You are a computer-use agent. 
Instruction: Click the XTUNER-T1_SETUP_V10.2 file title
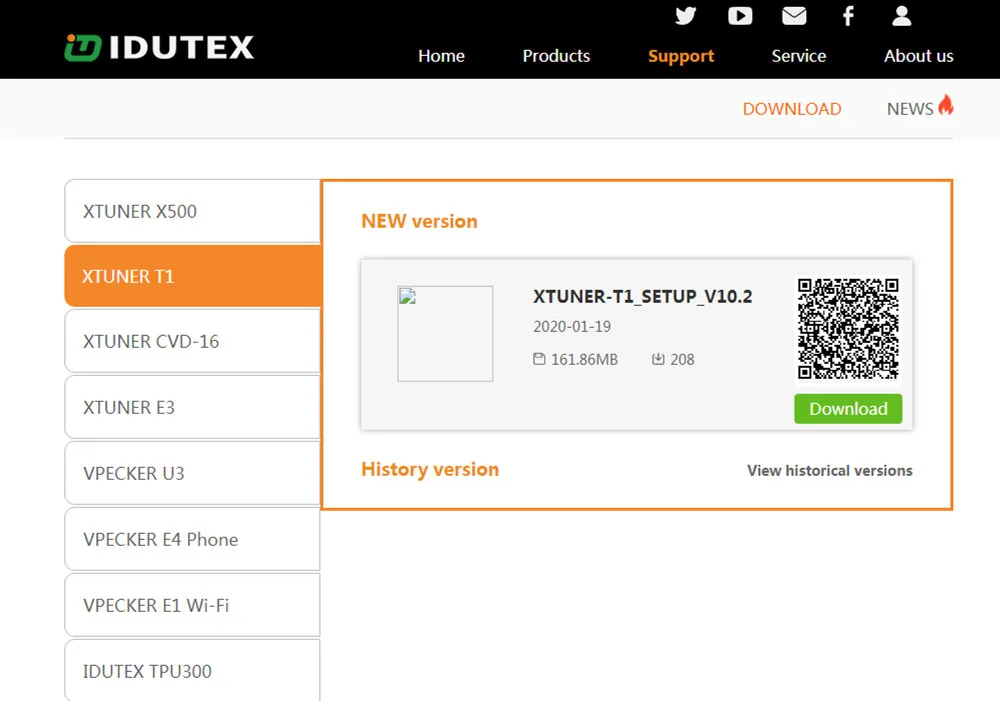click(643, 297)
